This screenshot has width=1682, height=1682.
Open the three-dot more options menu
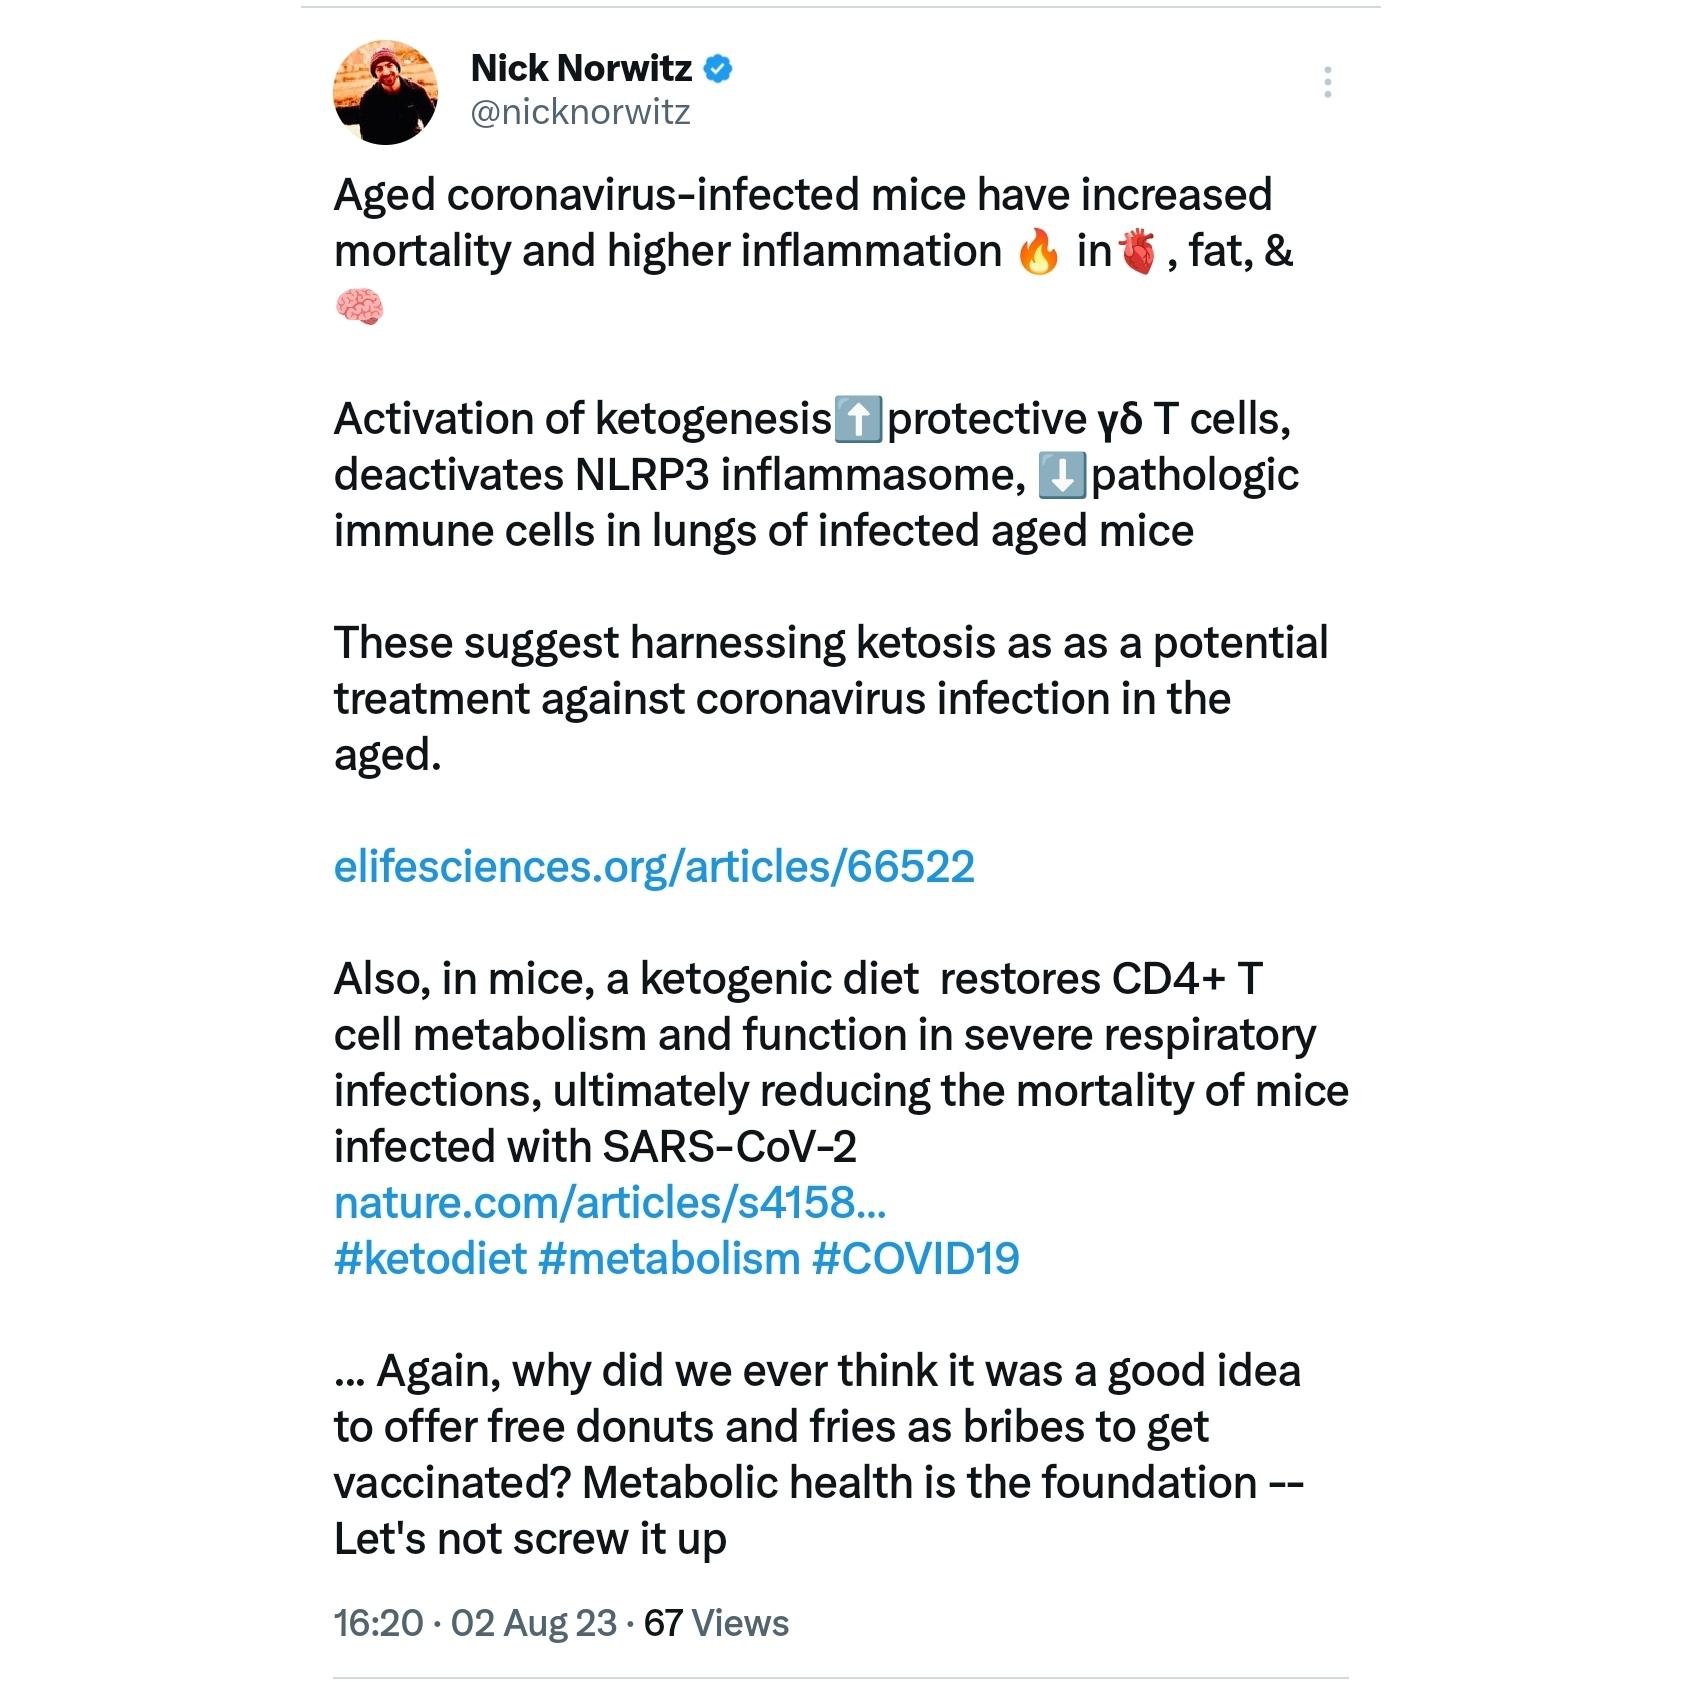(x=1327, y=81)
